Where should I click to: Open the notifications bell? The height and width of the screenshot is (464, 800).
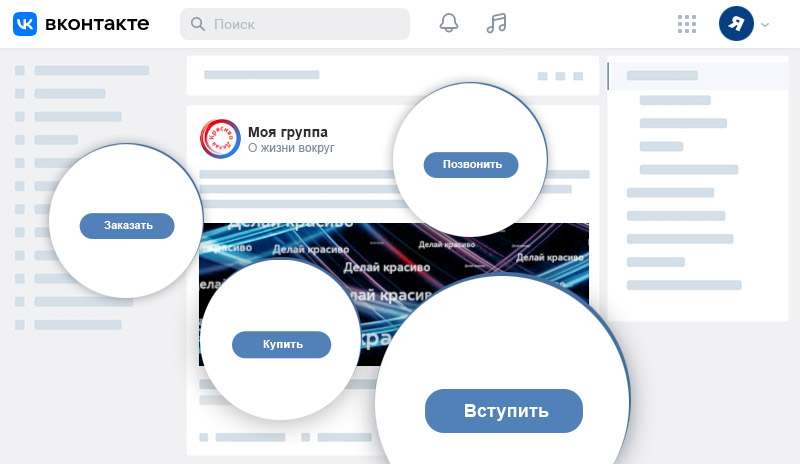(x=449, y=23)
